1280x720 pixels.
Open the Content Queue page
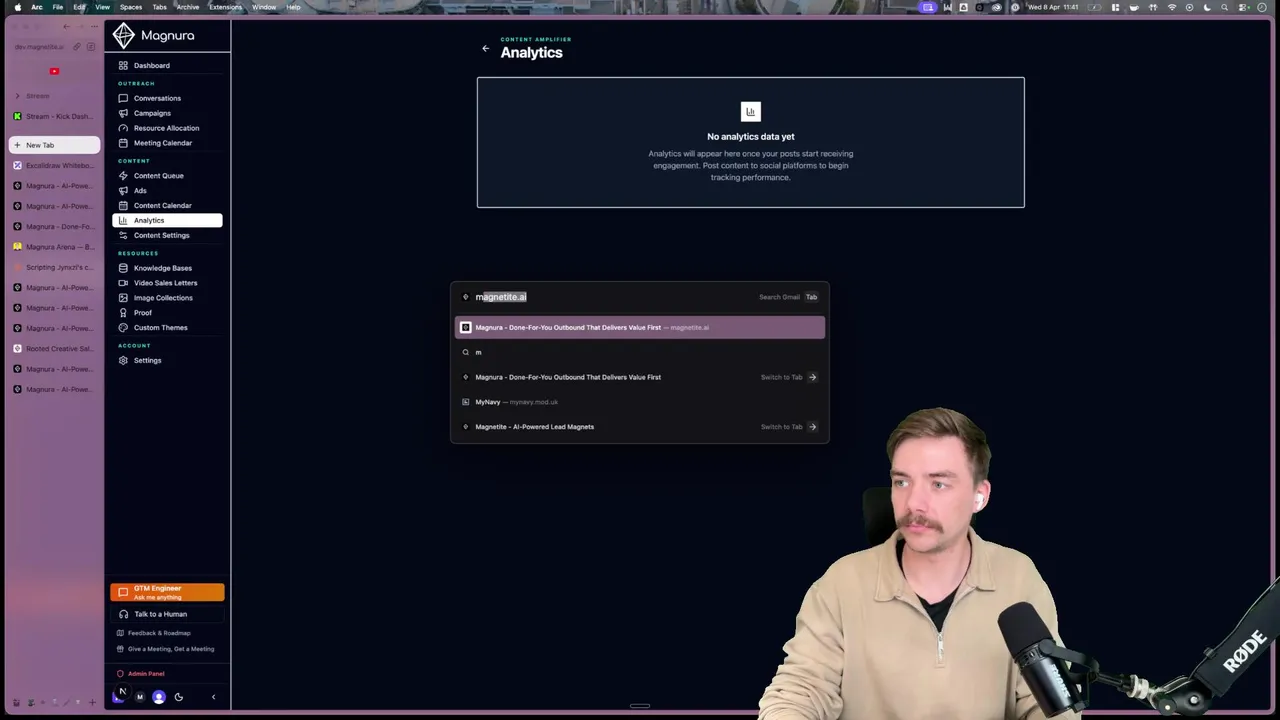[x=167, y=176]
